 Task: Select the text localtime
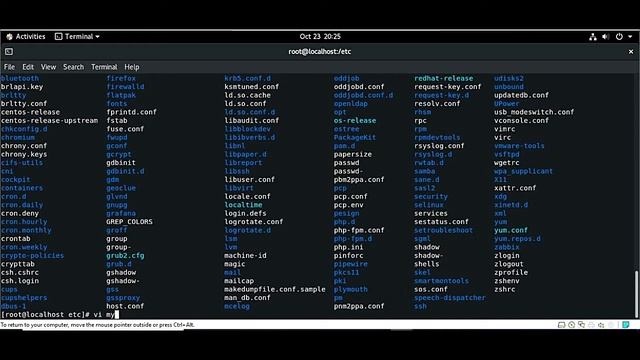point(243,205)
